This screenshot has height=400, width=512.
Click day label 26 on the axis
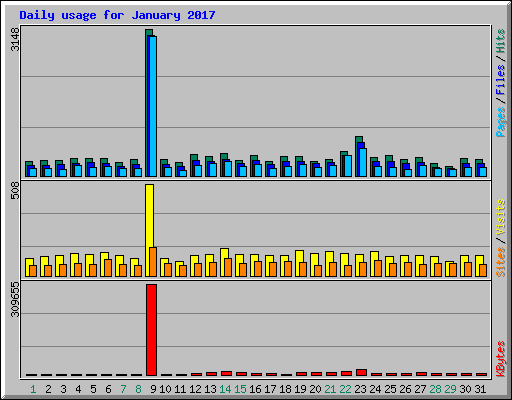click(405, 389)
